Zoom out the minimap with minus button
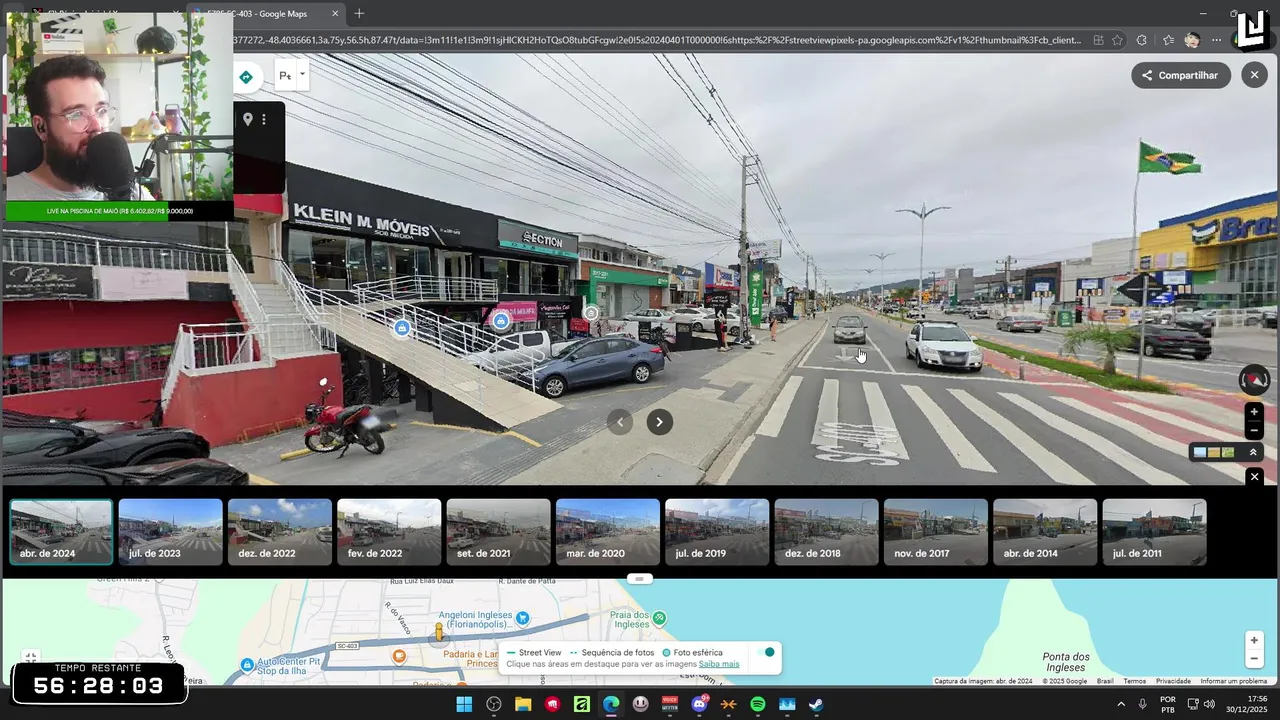Image resolution: width=1280 pixels, height=720 pixels. click(1254, 659)
